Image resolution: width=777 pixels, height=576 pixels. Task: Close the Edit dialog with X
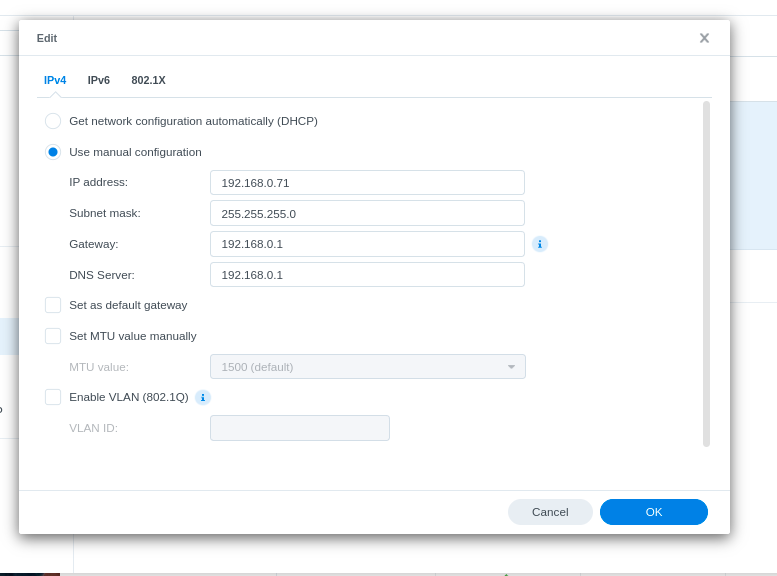(x=704, y=38)
